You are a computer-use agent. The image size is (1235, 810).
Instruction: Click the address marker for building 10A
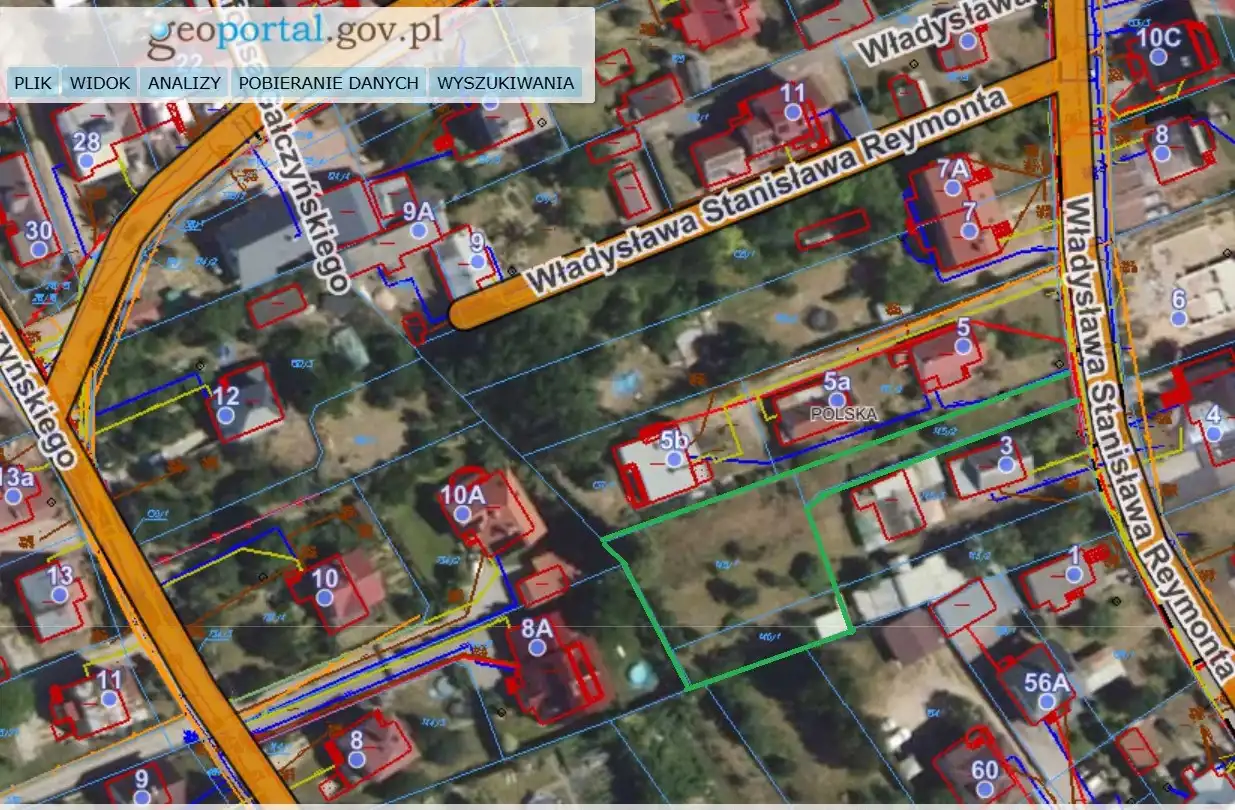(462, 514)
